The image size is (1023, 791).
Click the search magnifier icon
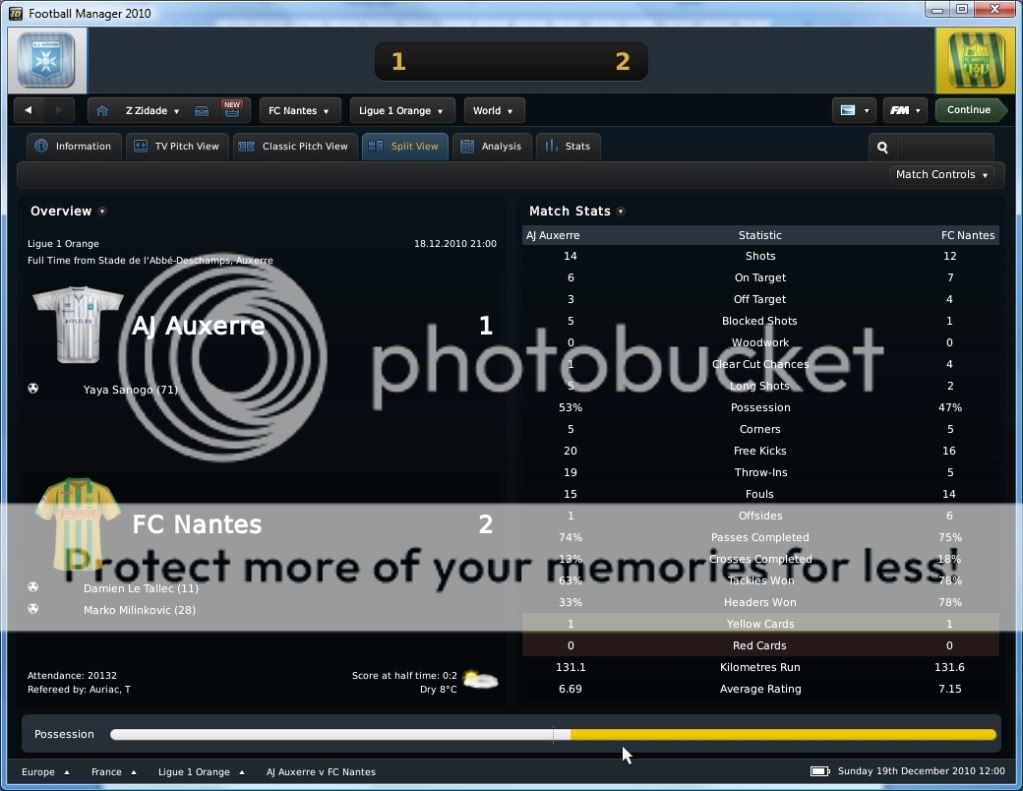883,147
